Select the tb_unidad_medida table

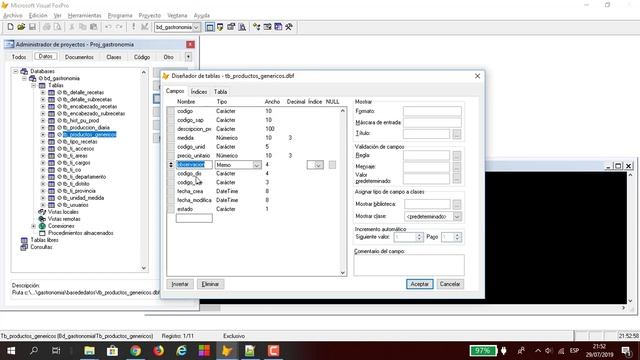[x=84, y=198]
